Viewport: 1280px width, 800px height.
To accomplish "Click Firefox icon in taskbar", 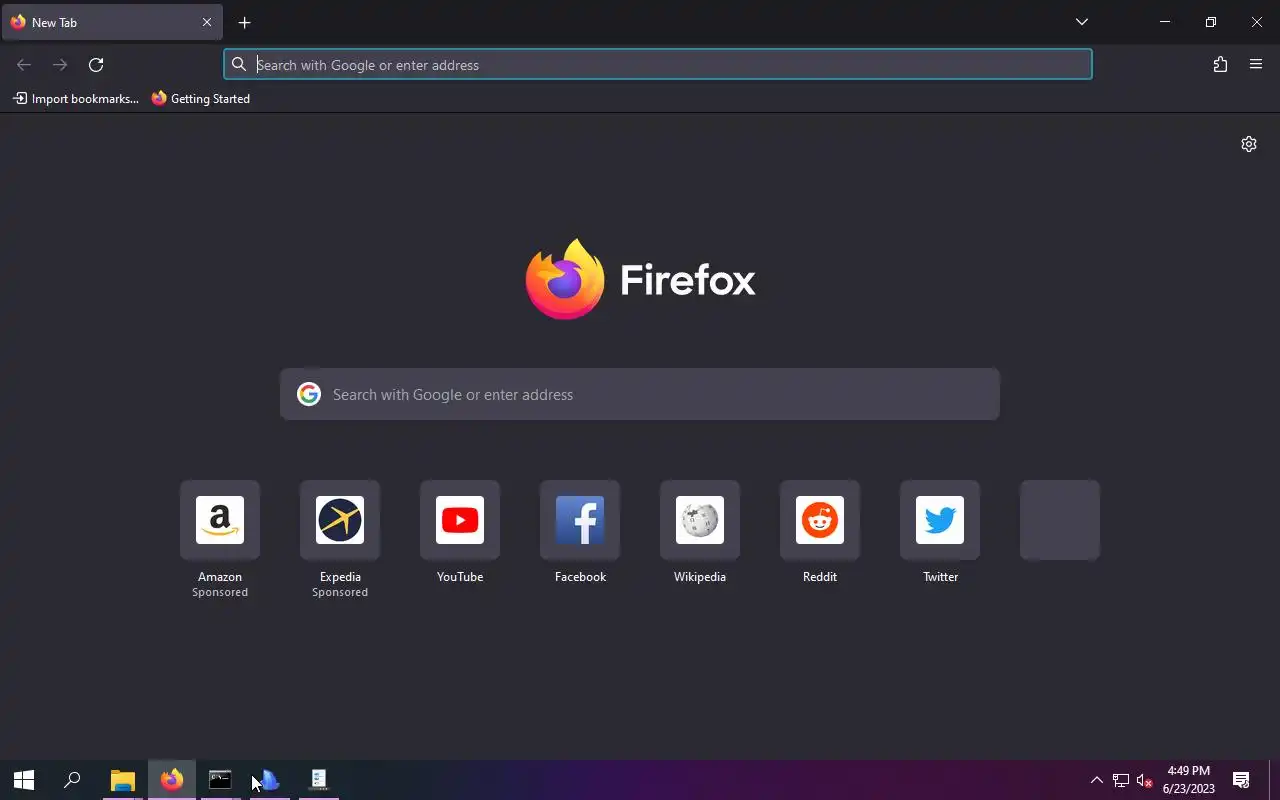I will point(172,780).
